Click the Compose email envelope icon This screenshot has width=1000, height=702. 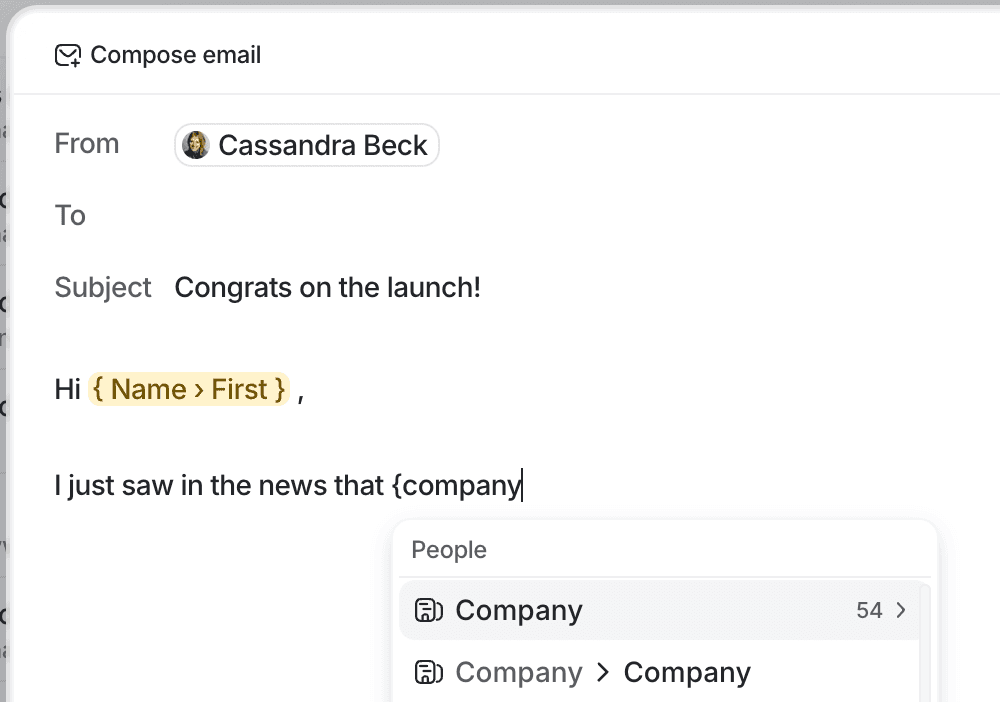pos(68,55)
